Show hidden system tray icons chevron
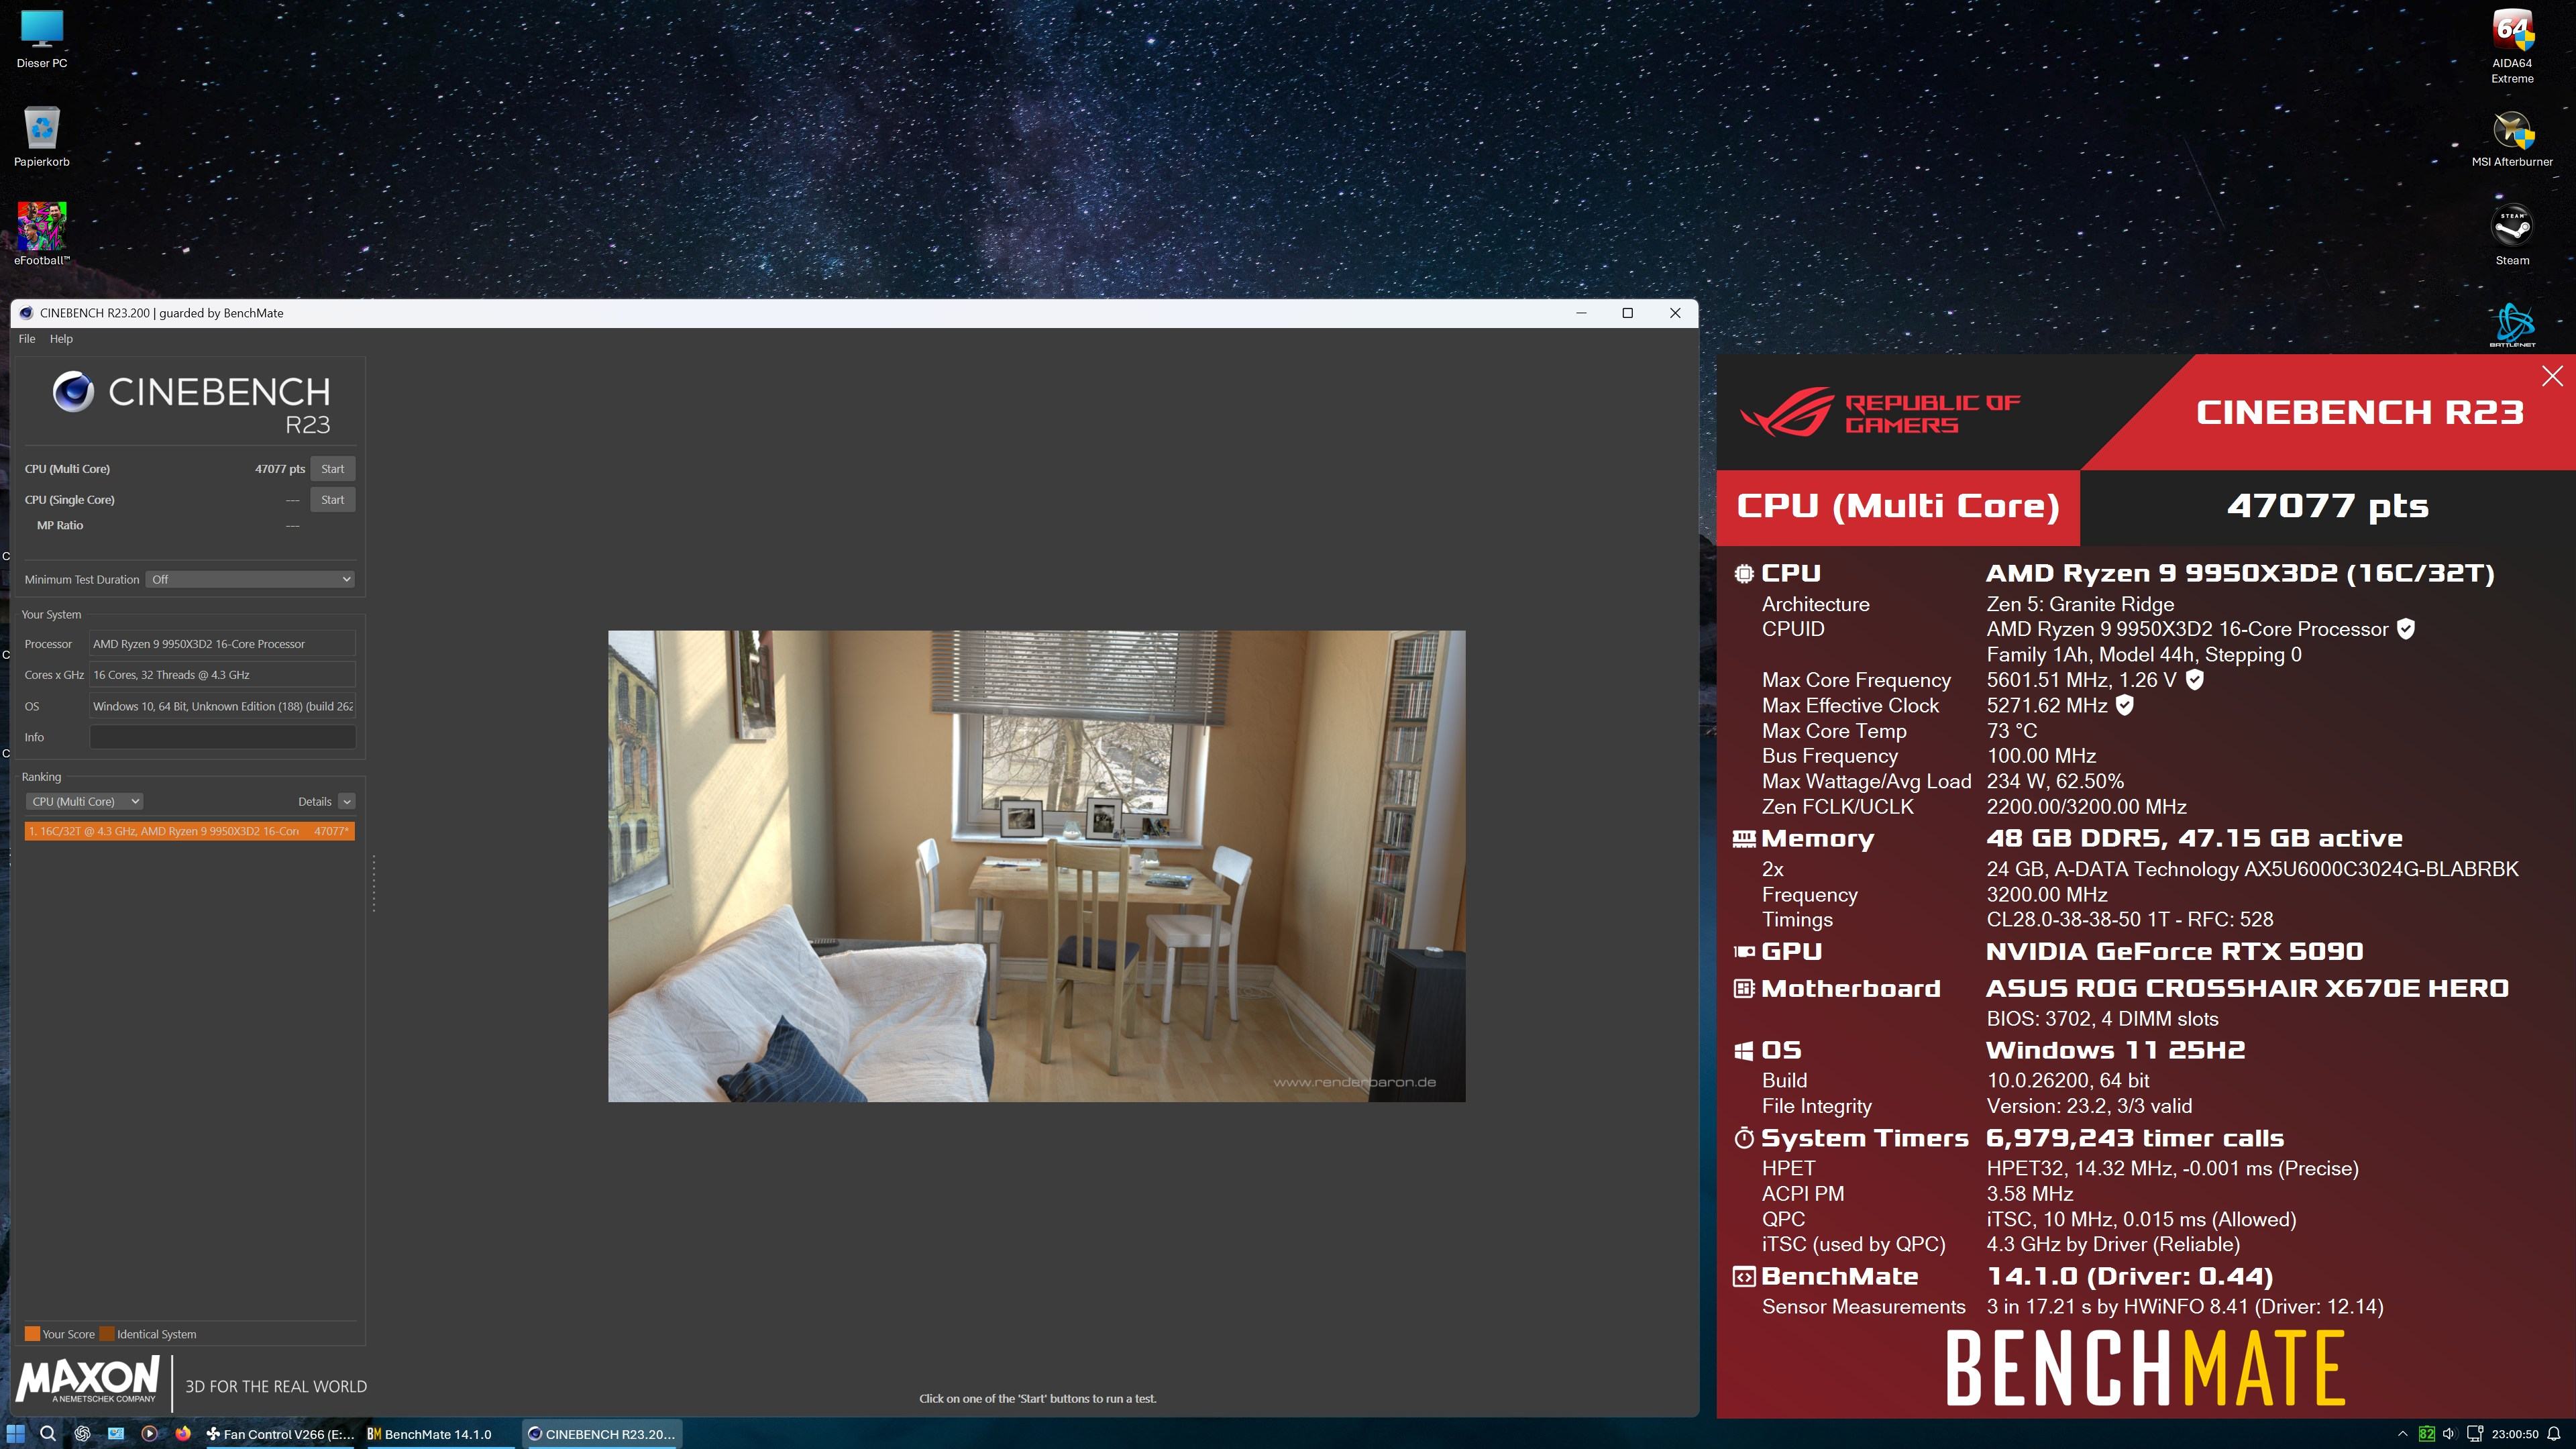Image resolution: width=2576 pixels, height=1449 pixels. pos(2402,1433)
